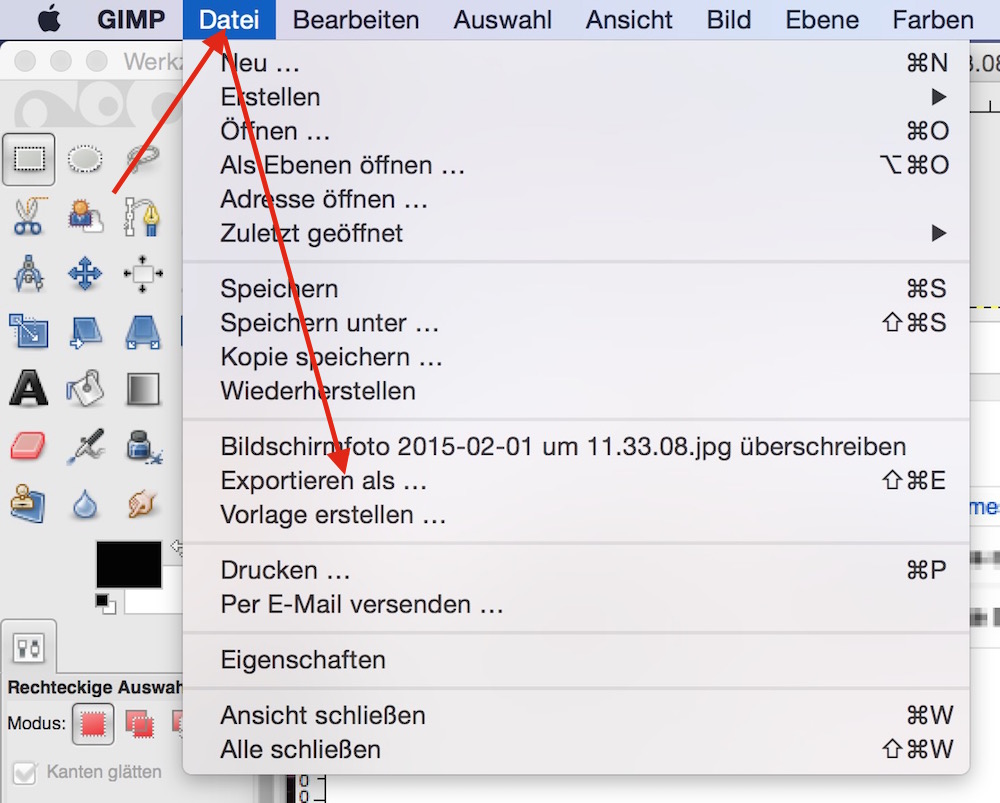Choose Alle schließen
Viewport: 1000px width, 803px height.
(x=576, y=749)
